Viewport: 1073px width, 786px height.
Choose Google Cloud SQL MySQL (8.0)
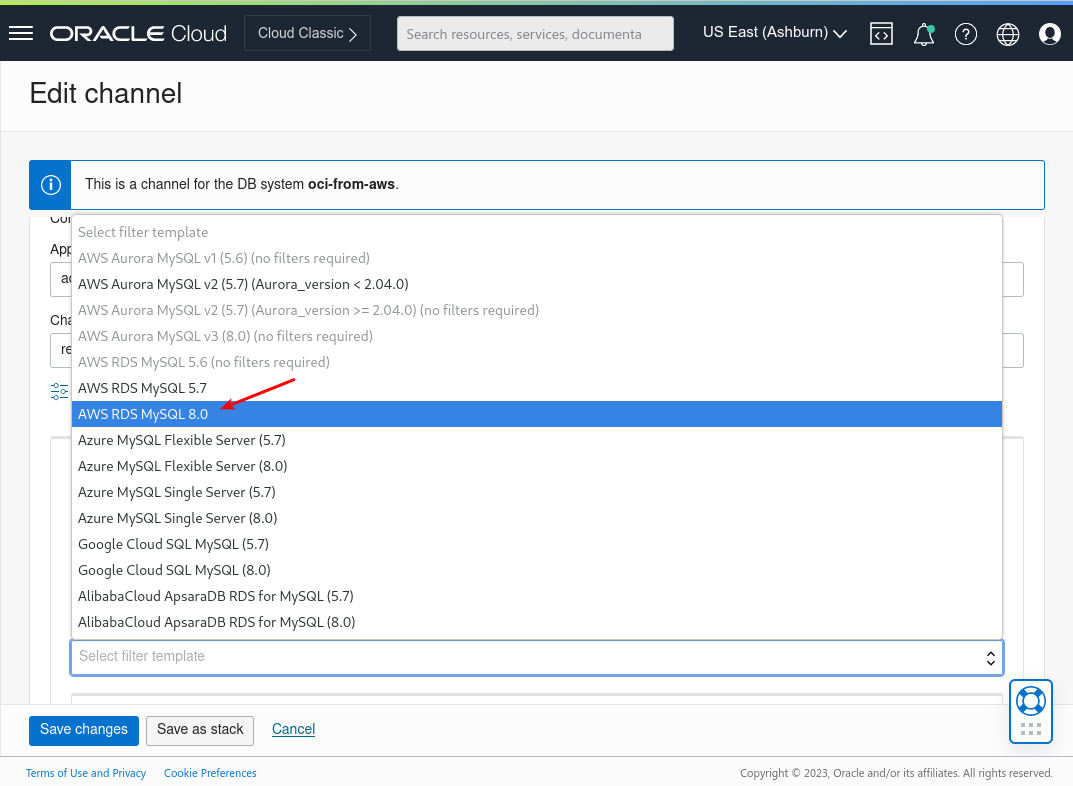537,570
